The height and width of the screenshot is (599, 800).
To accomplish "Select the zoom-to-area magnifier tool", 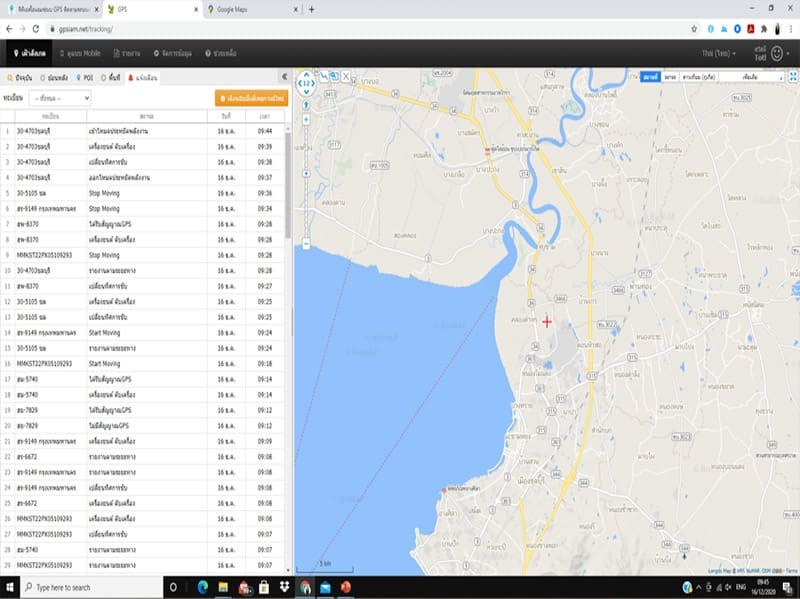I will pos(334,75).
